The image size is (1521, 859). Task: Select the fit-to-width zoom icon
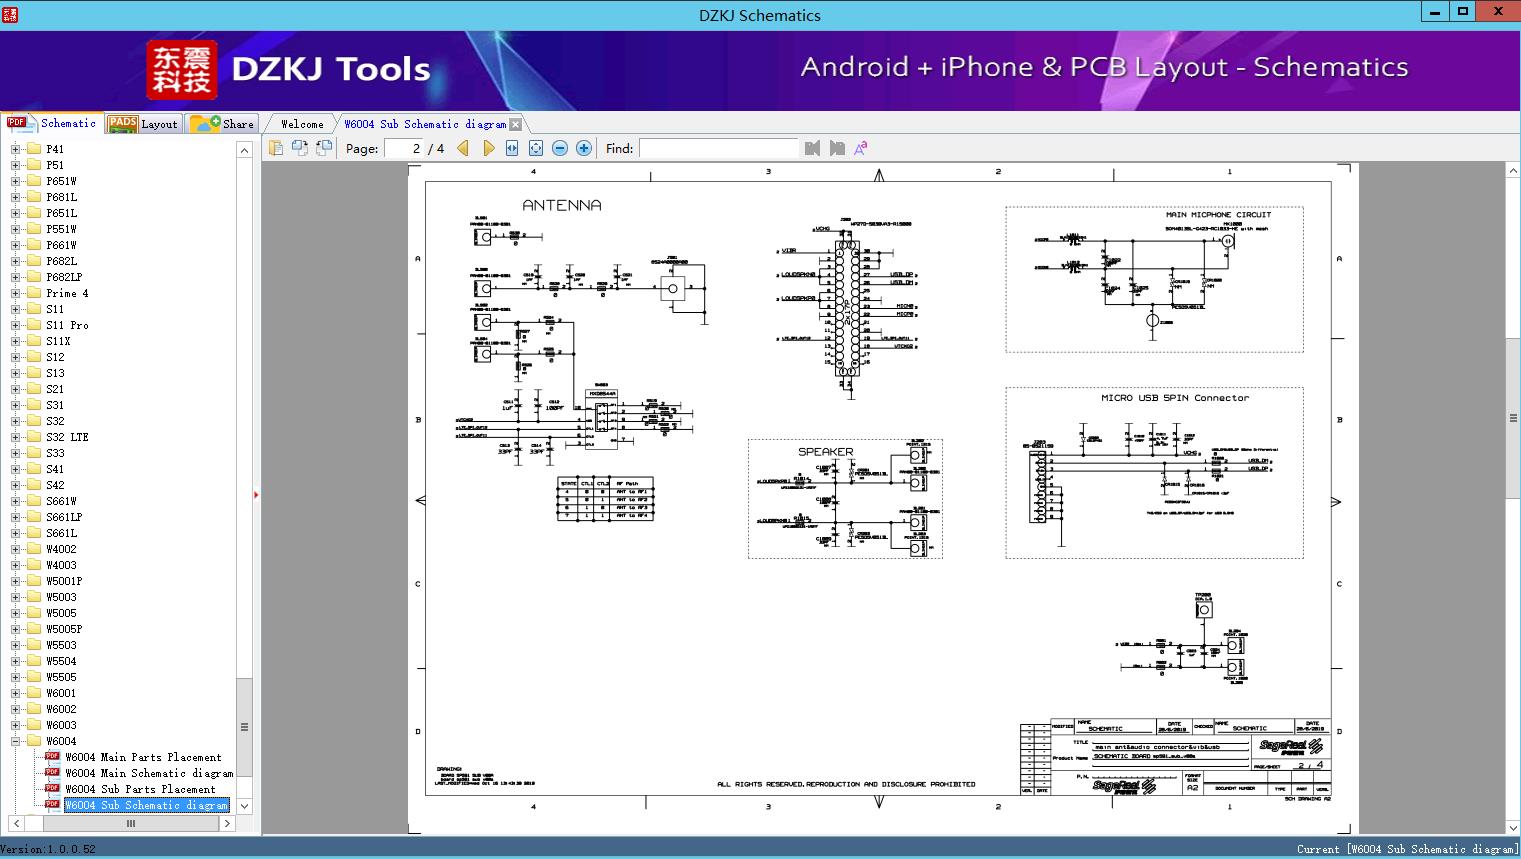pos(511,147)
